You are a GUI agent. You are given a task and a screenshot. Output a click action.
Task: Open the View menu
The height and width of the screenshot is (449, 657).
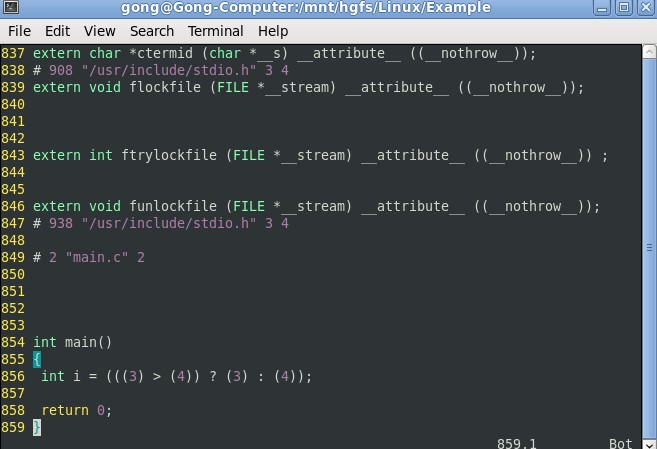(100, 31)
